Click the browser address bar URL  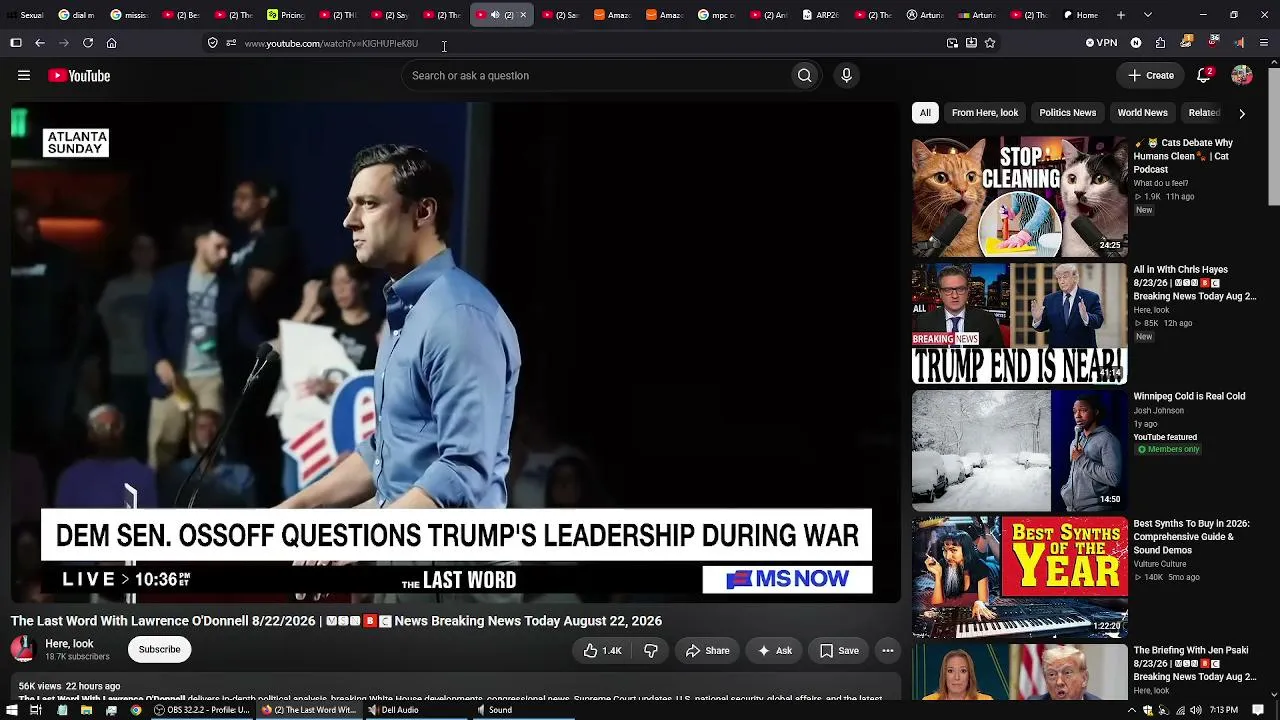(331, 44)
